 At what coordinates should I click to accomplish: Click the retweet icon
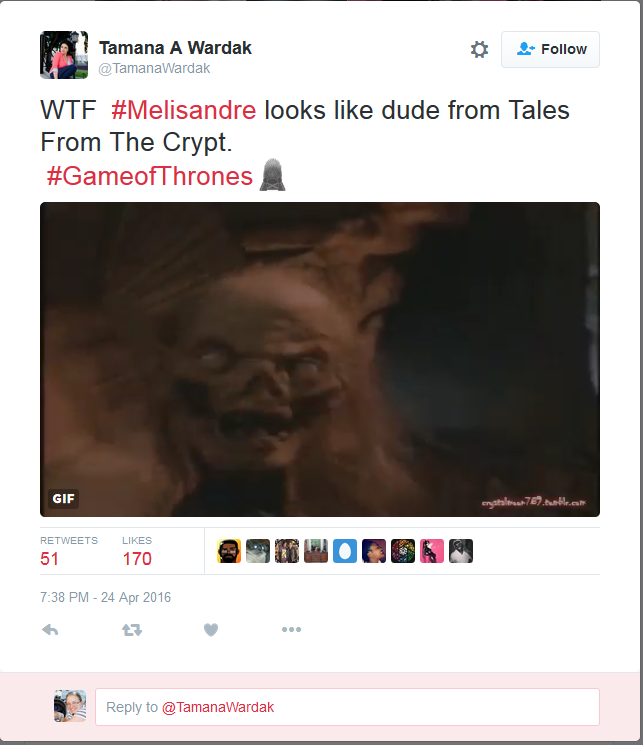point(132,630)
